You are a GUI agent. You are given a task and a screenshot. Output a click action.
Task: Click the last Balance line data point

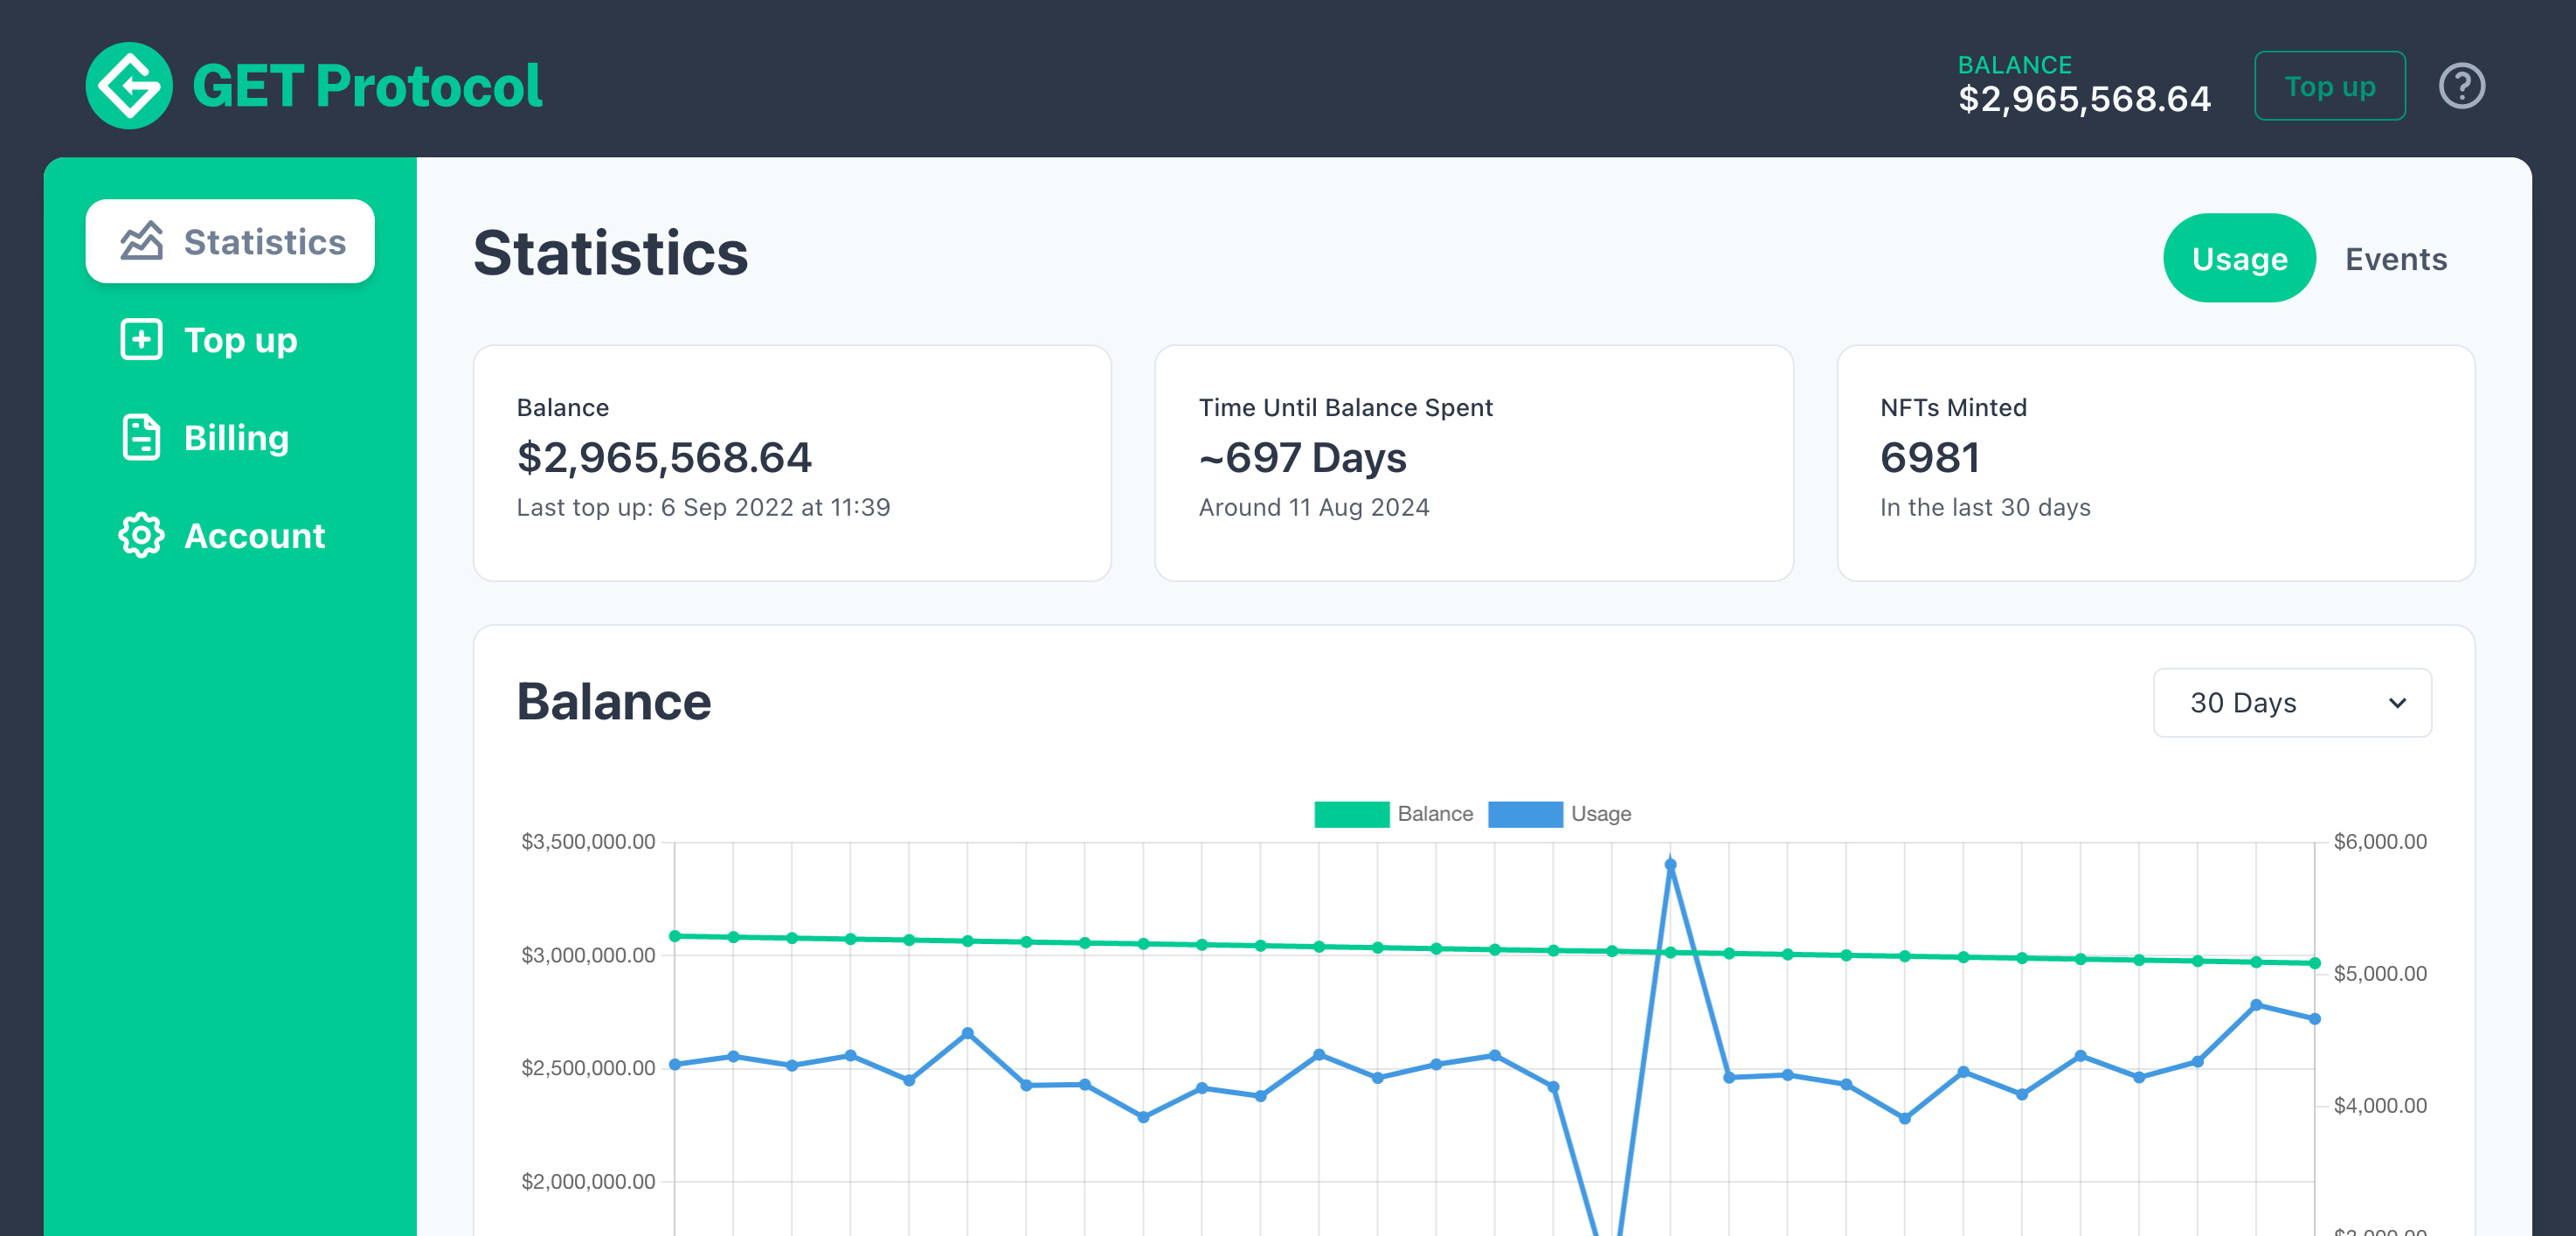tap(2314, 963)
